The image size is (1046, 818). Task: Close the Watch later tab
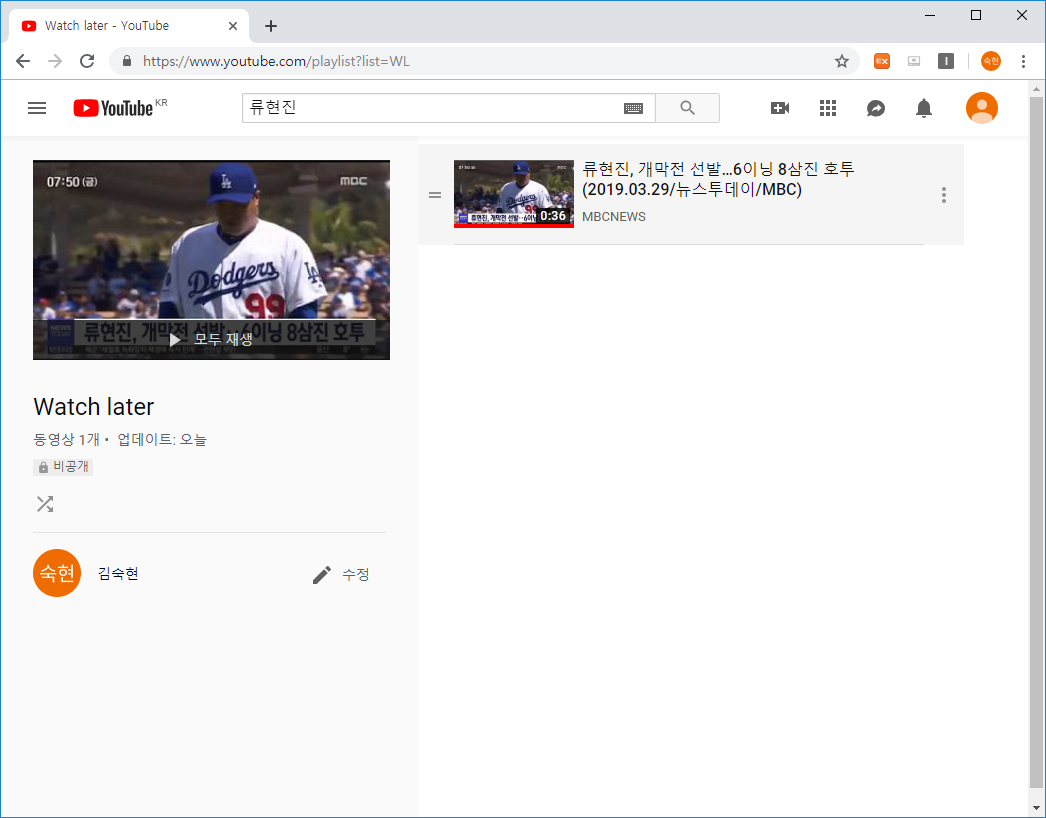(x=233, y=26)
